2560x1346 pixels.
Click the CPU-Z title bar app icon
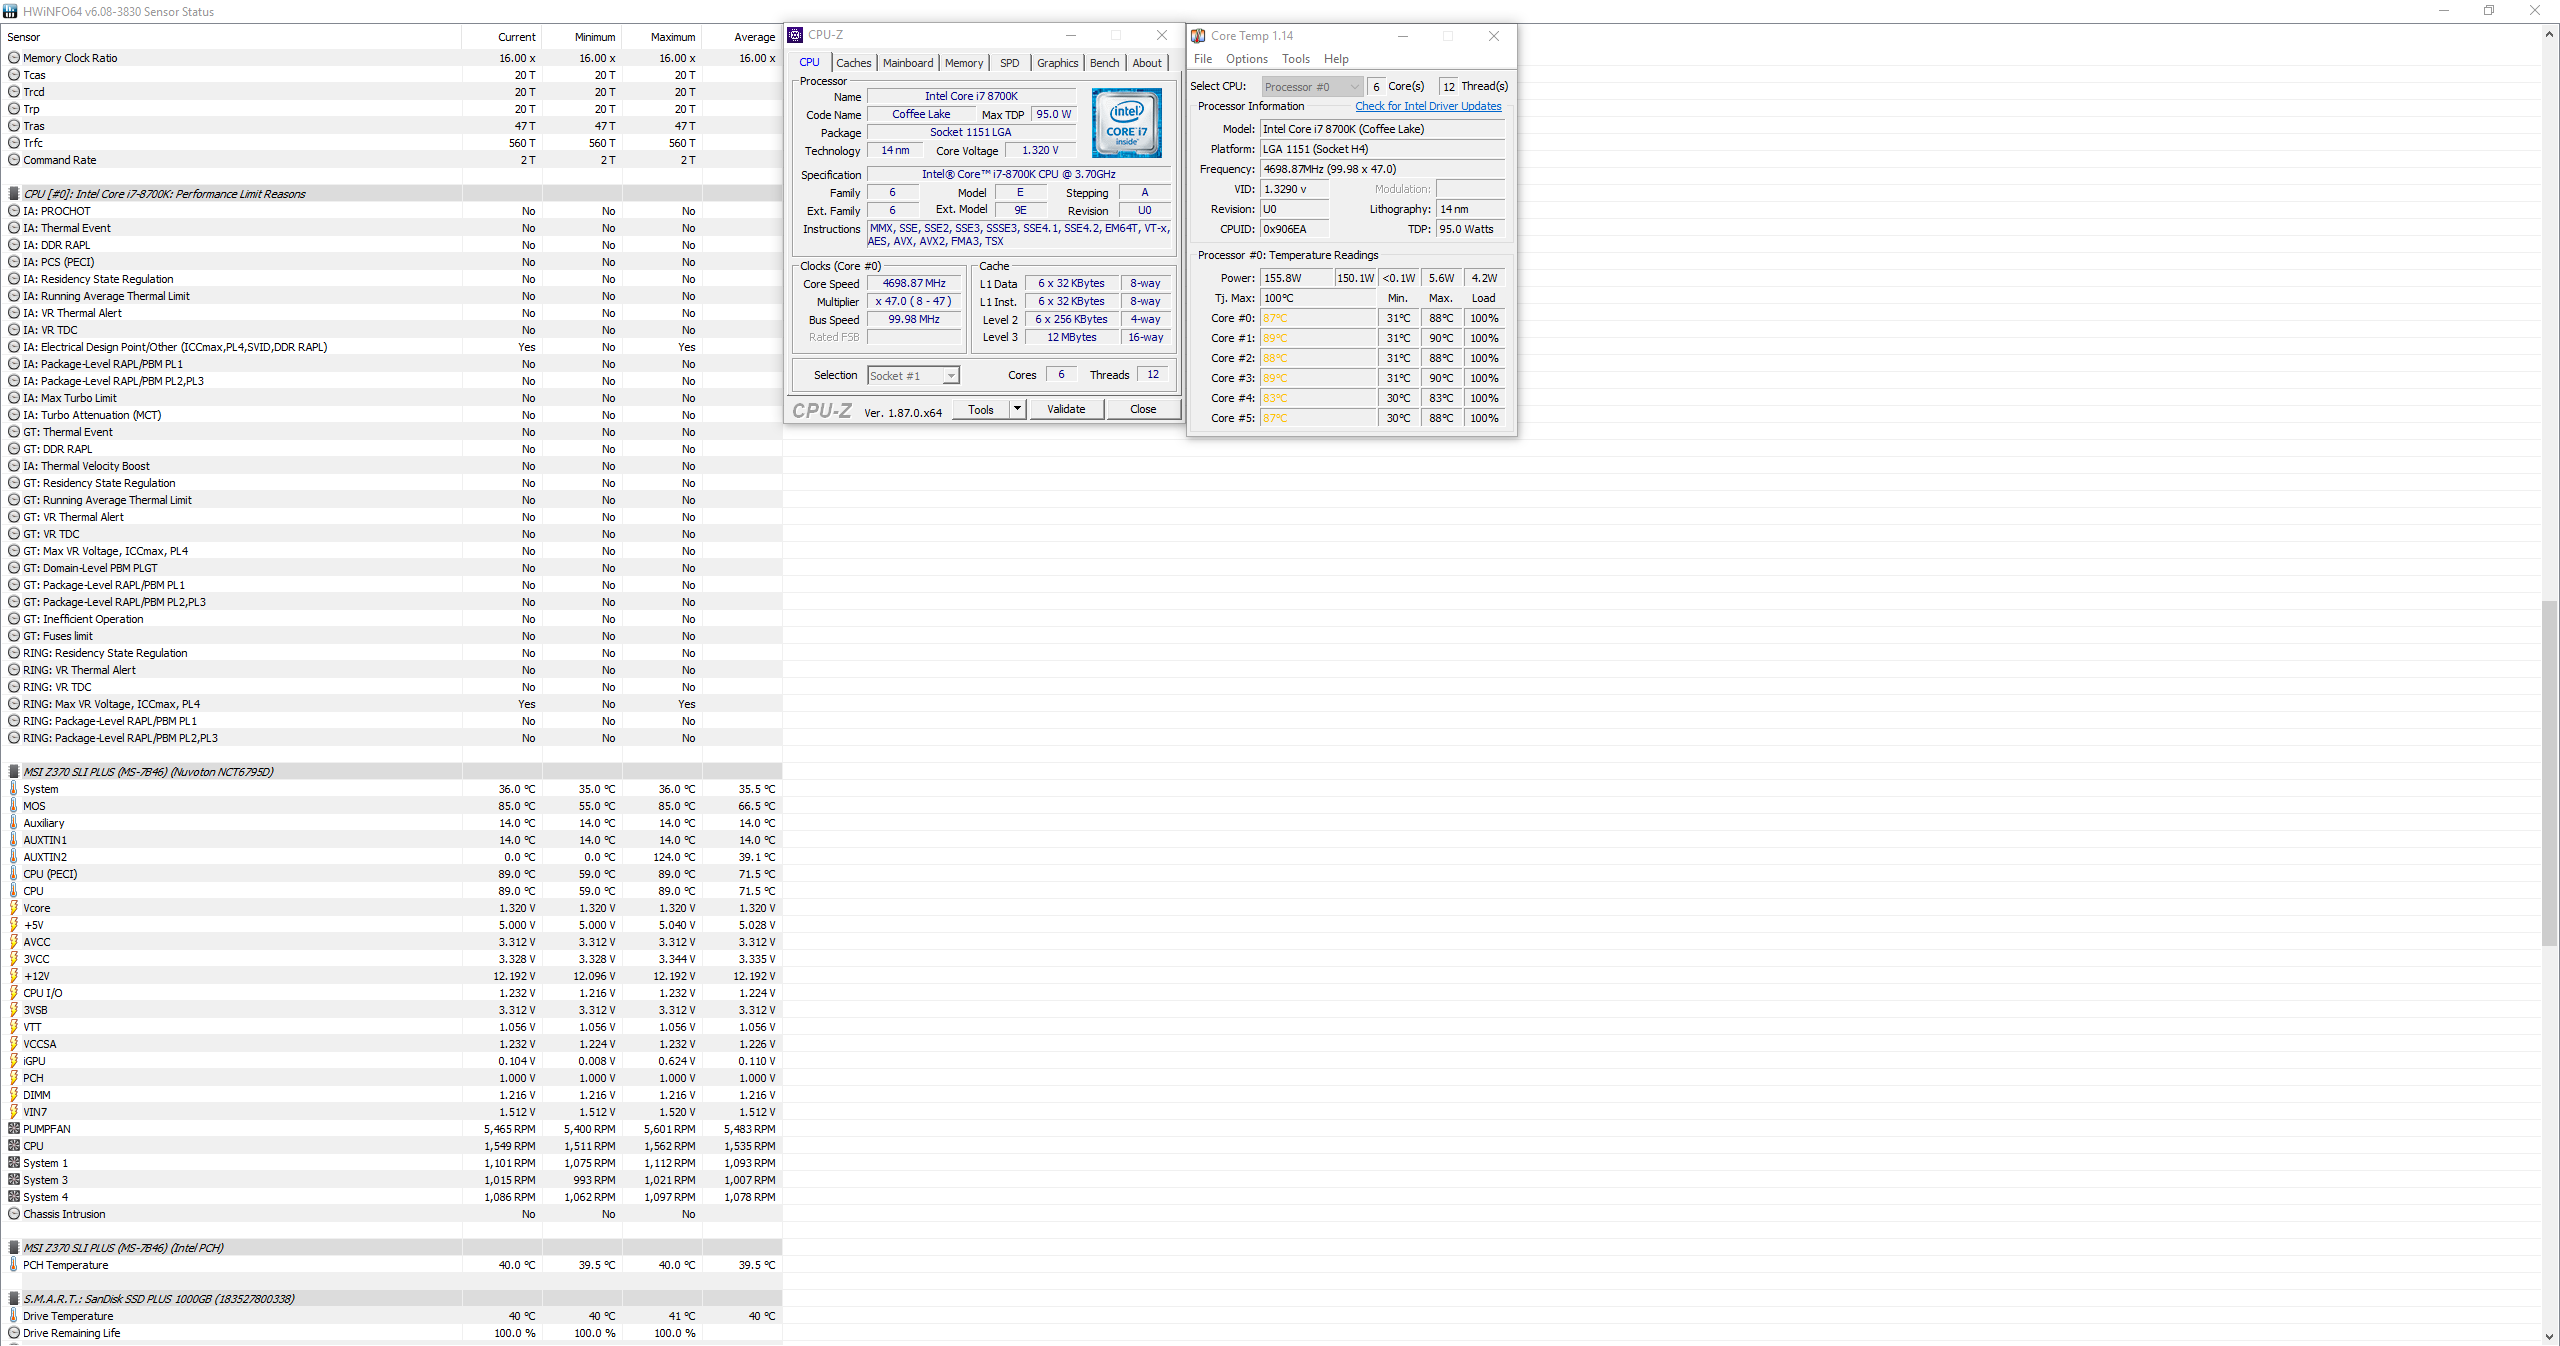[x=796, y=35]
